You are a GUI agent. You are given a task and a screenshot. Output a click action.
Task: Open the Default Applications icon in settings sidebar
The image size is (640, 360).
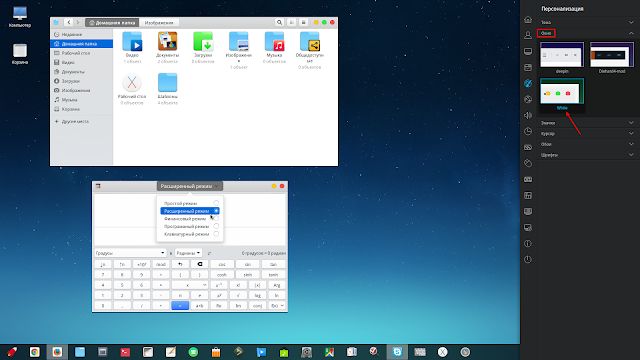click(528, 67)
